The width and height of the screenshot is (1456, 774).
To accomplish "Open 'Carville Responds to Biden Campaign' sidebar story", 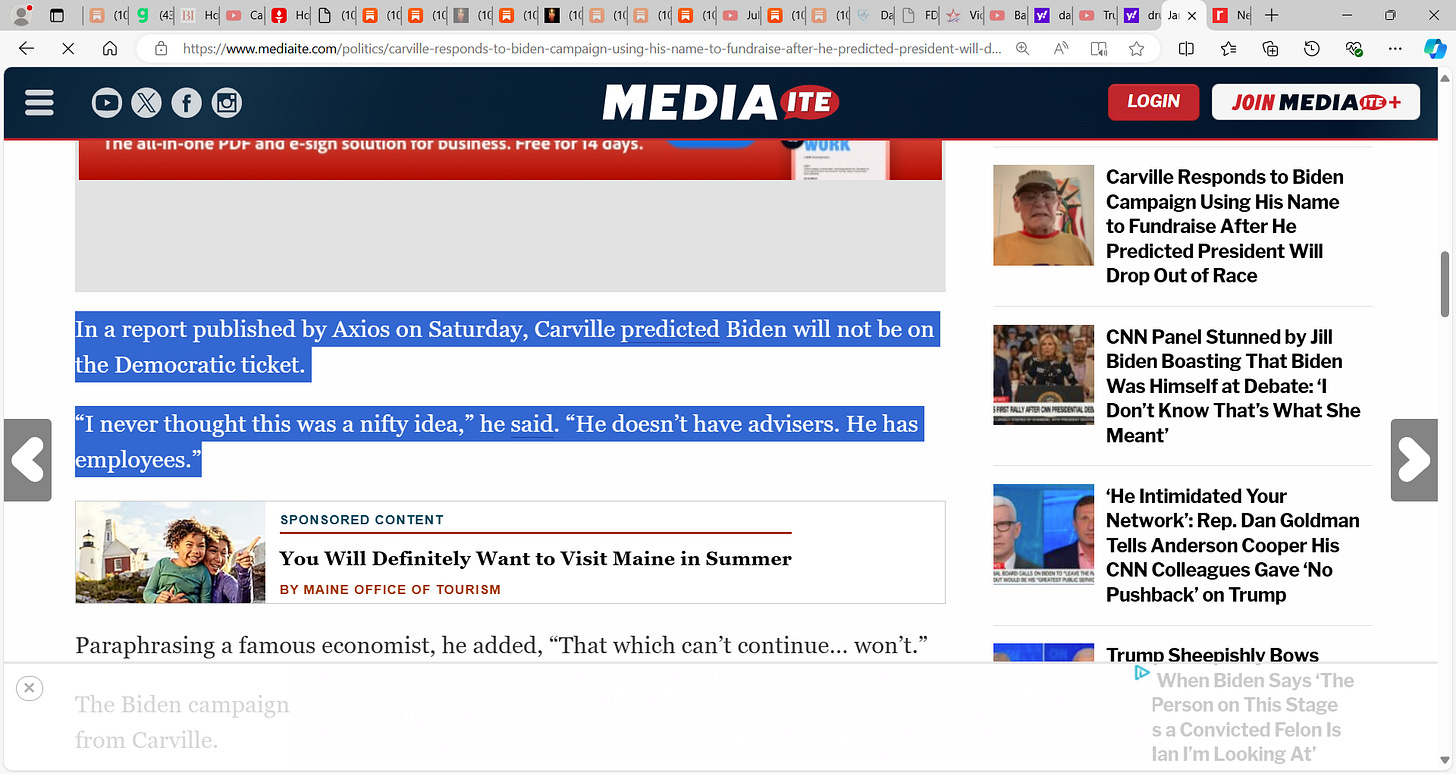I will tap(1225, 226).
